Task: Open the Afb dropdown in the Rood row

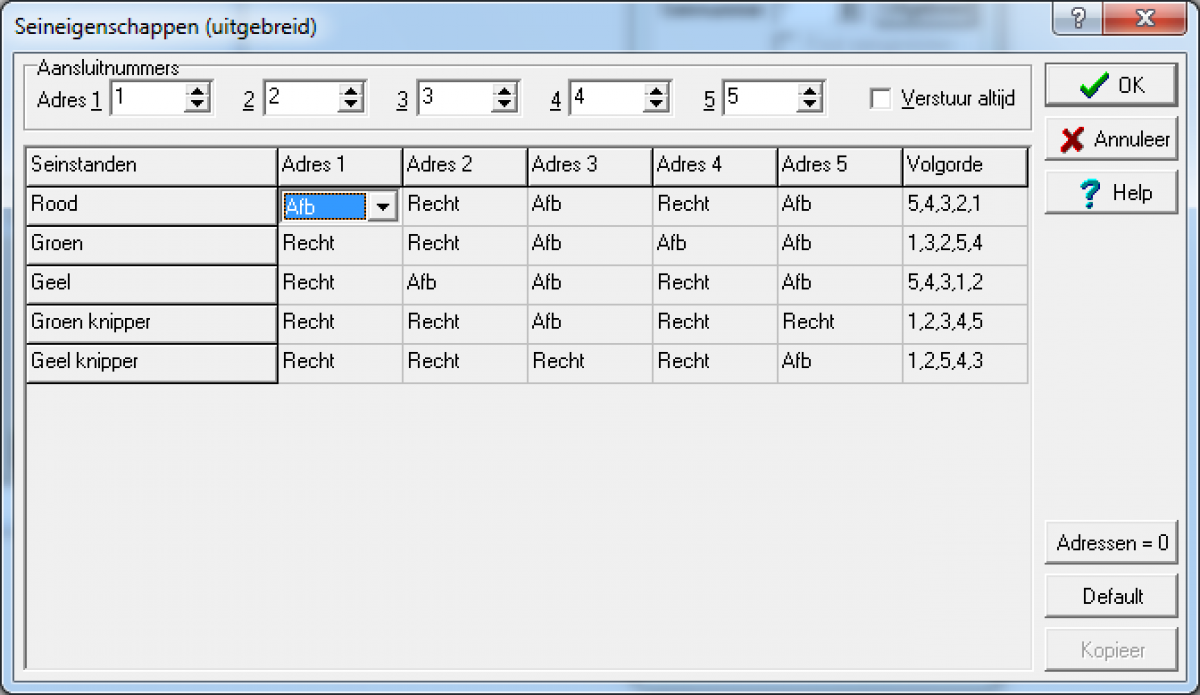Action: click(x=382, y=207)
